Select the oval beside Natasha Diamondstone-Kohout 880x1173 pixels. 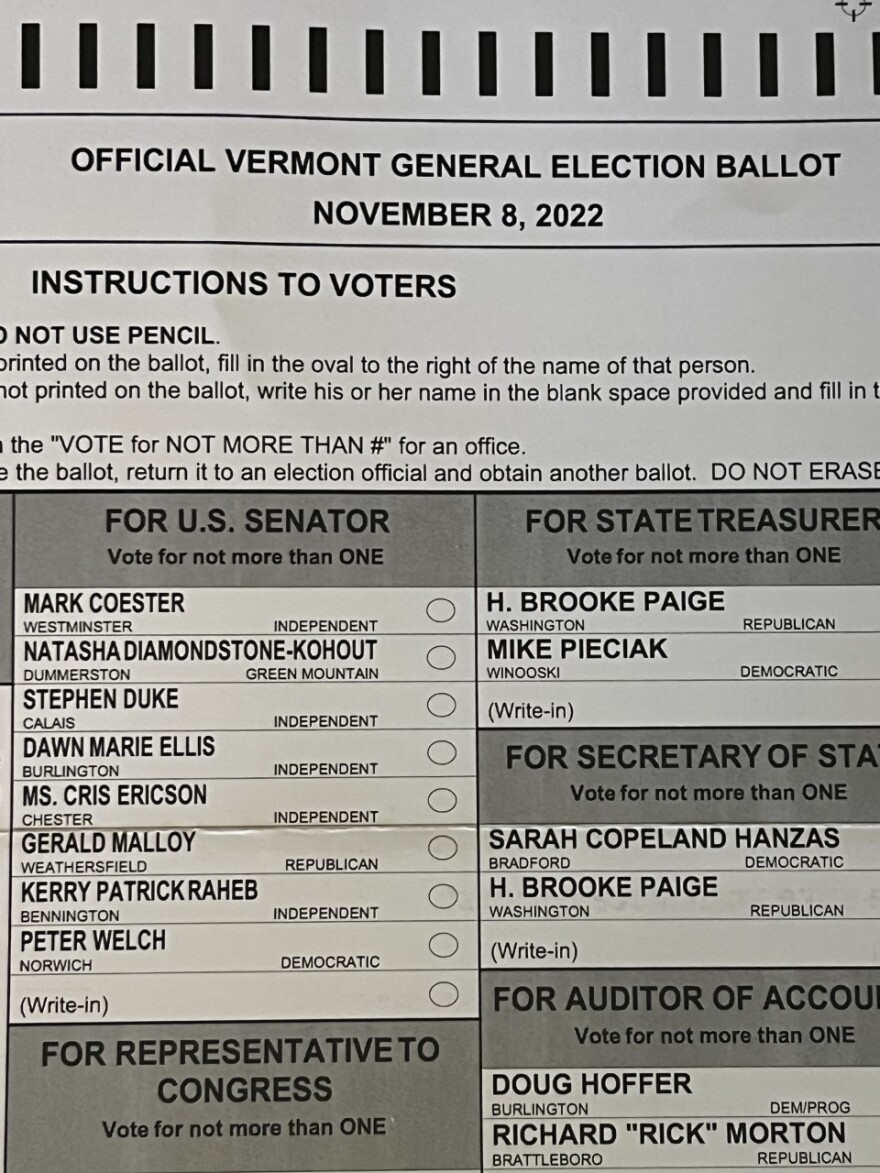pos(441,657)
